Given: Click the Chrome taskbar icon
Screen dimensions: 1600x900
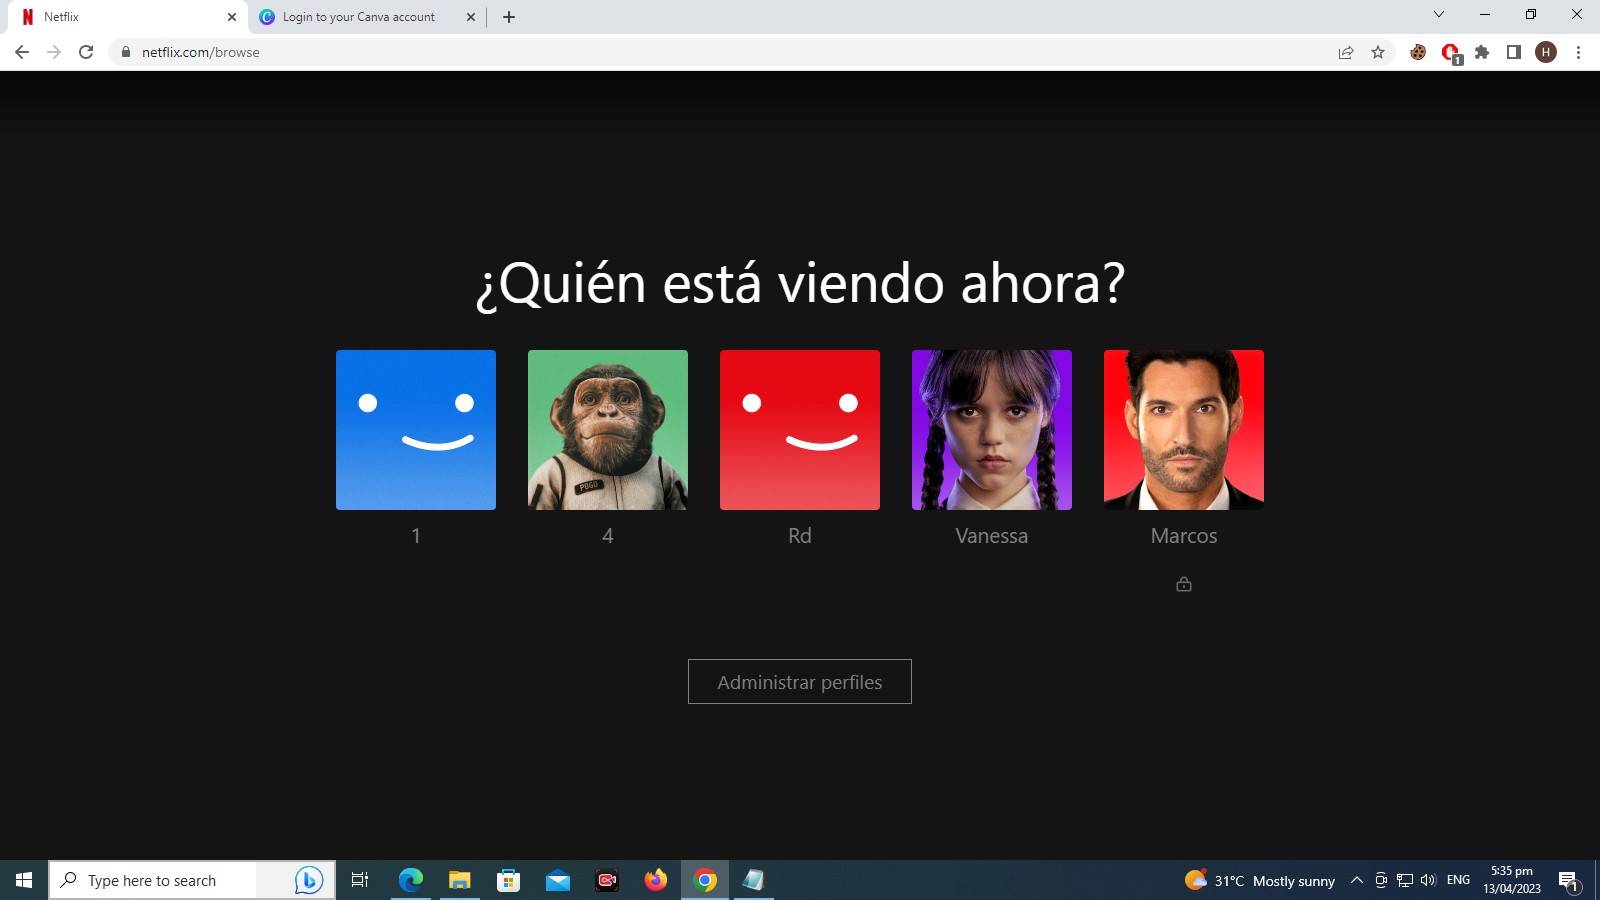Looking at the screenshot, I should point(705,880).
